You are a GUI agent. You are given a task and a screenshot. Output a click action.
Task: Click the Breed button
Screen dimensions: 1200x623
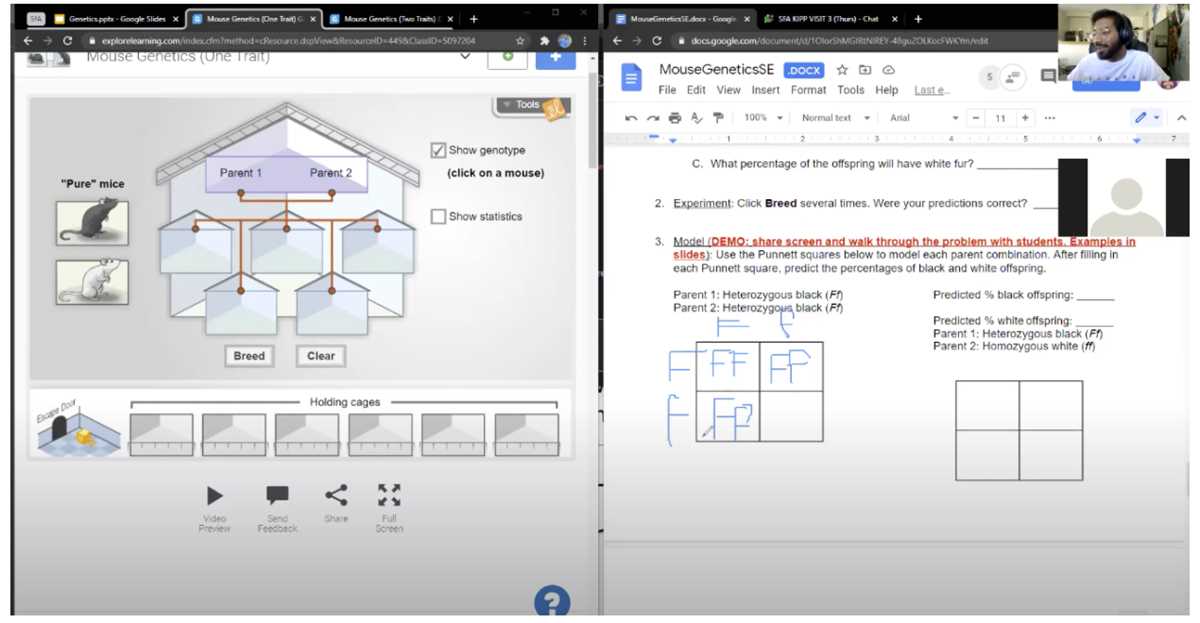pos(249,356)
